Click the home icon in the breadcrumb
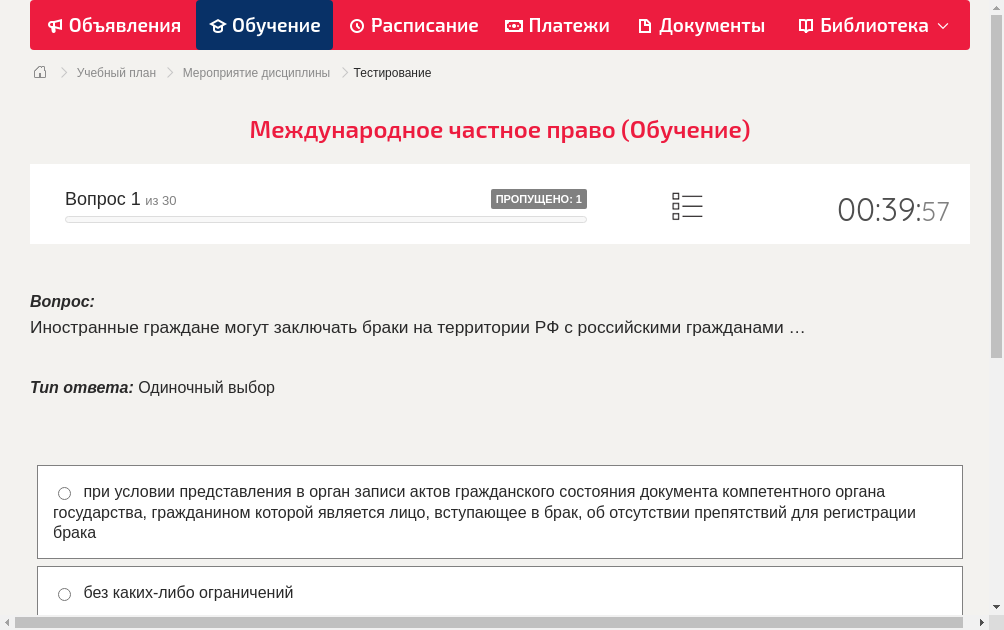The width and height of the screenshot is (1004, 630). 39,72
